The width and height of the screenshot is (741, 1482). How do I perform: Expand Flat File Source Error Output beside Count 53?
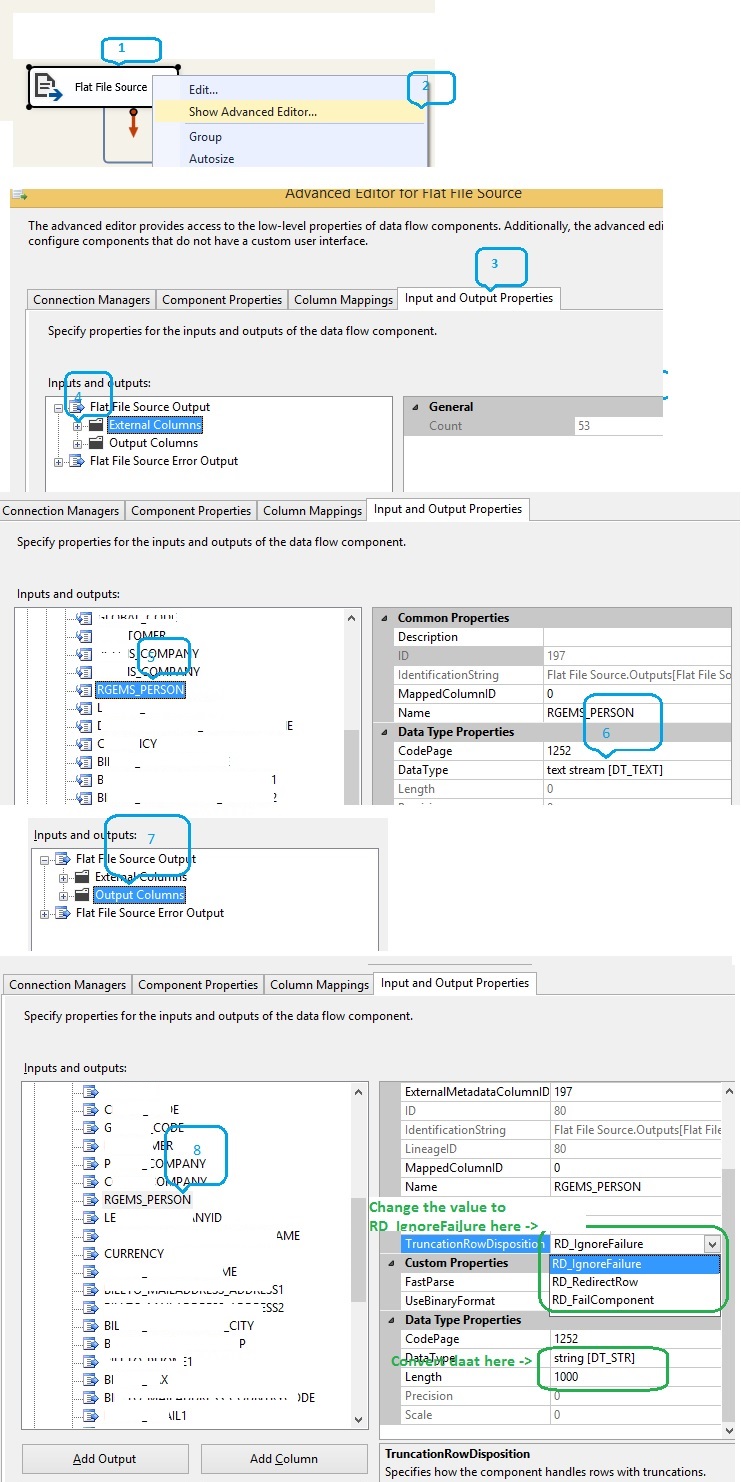(58, 461)
